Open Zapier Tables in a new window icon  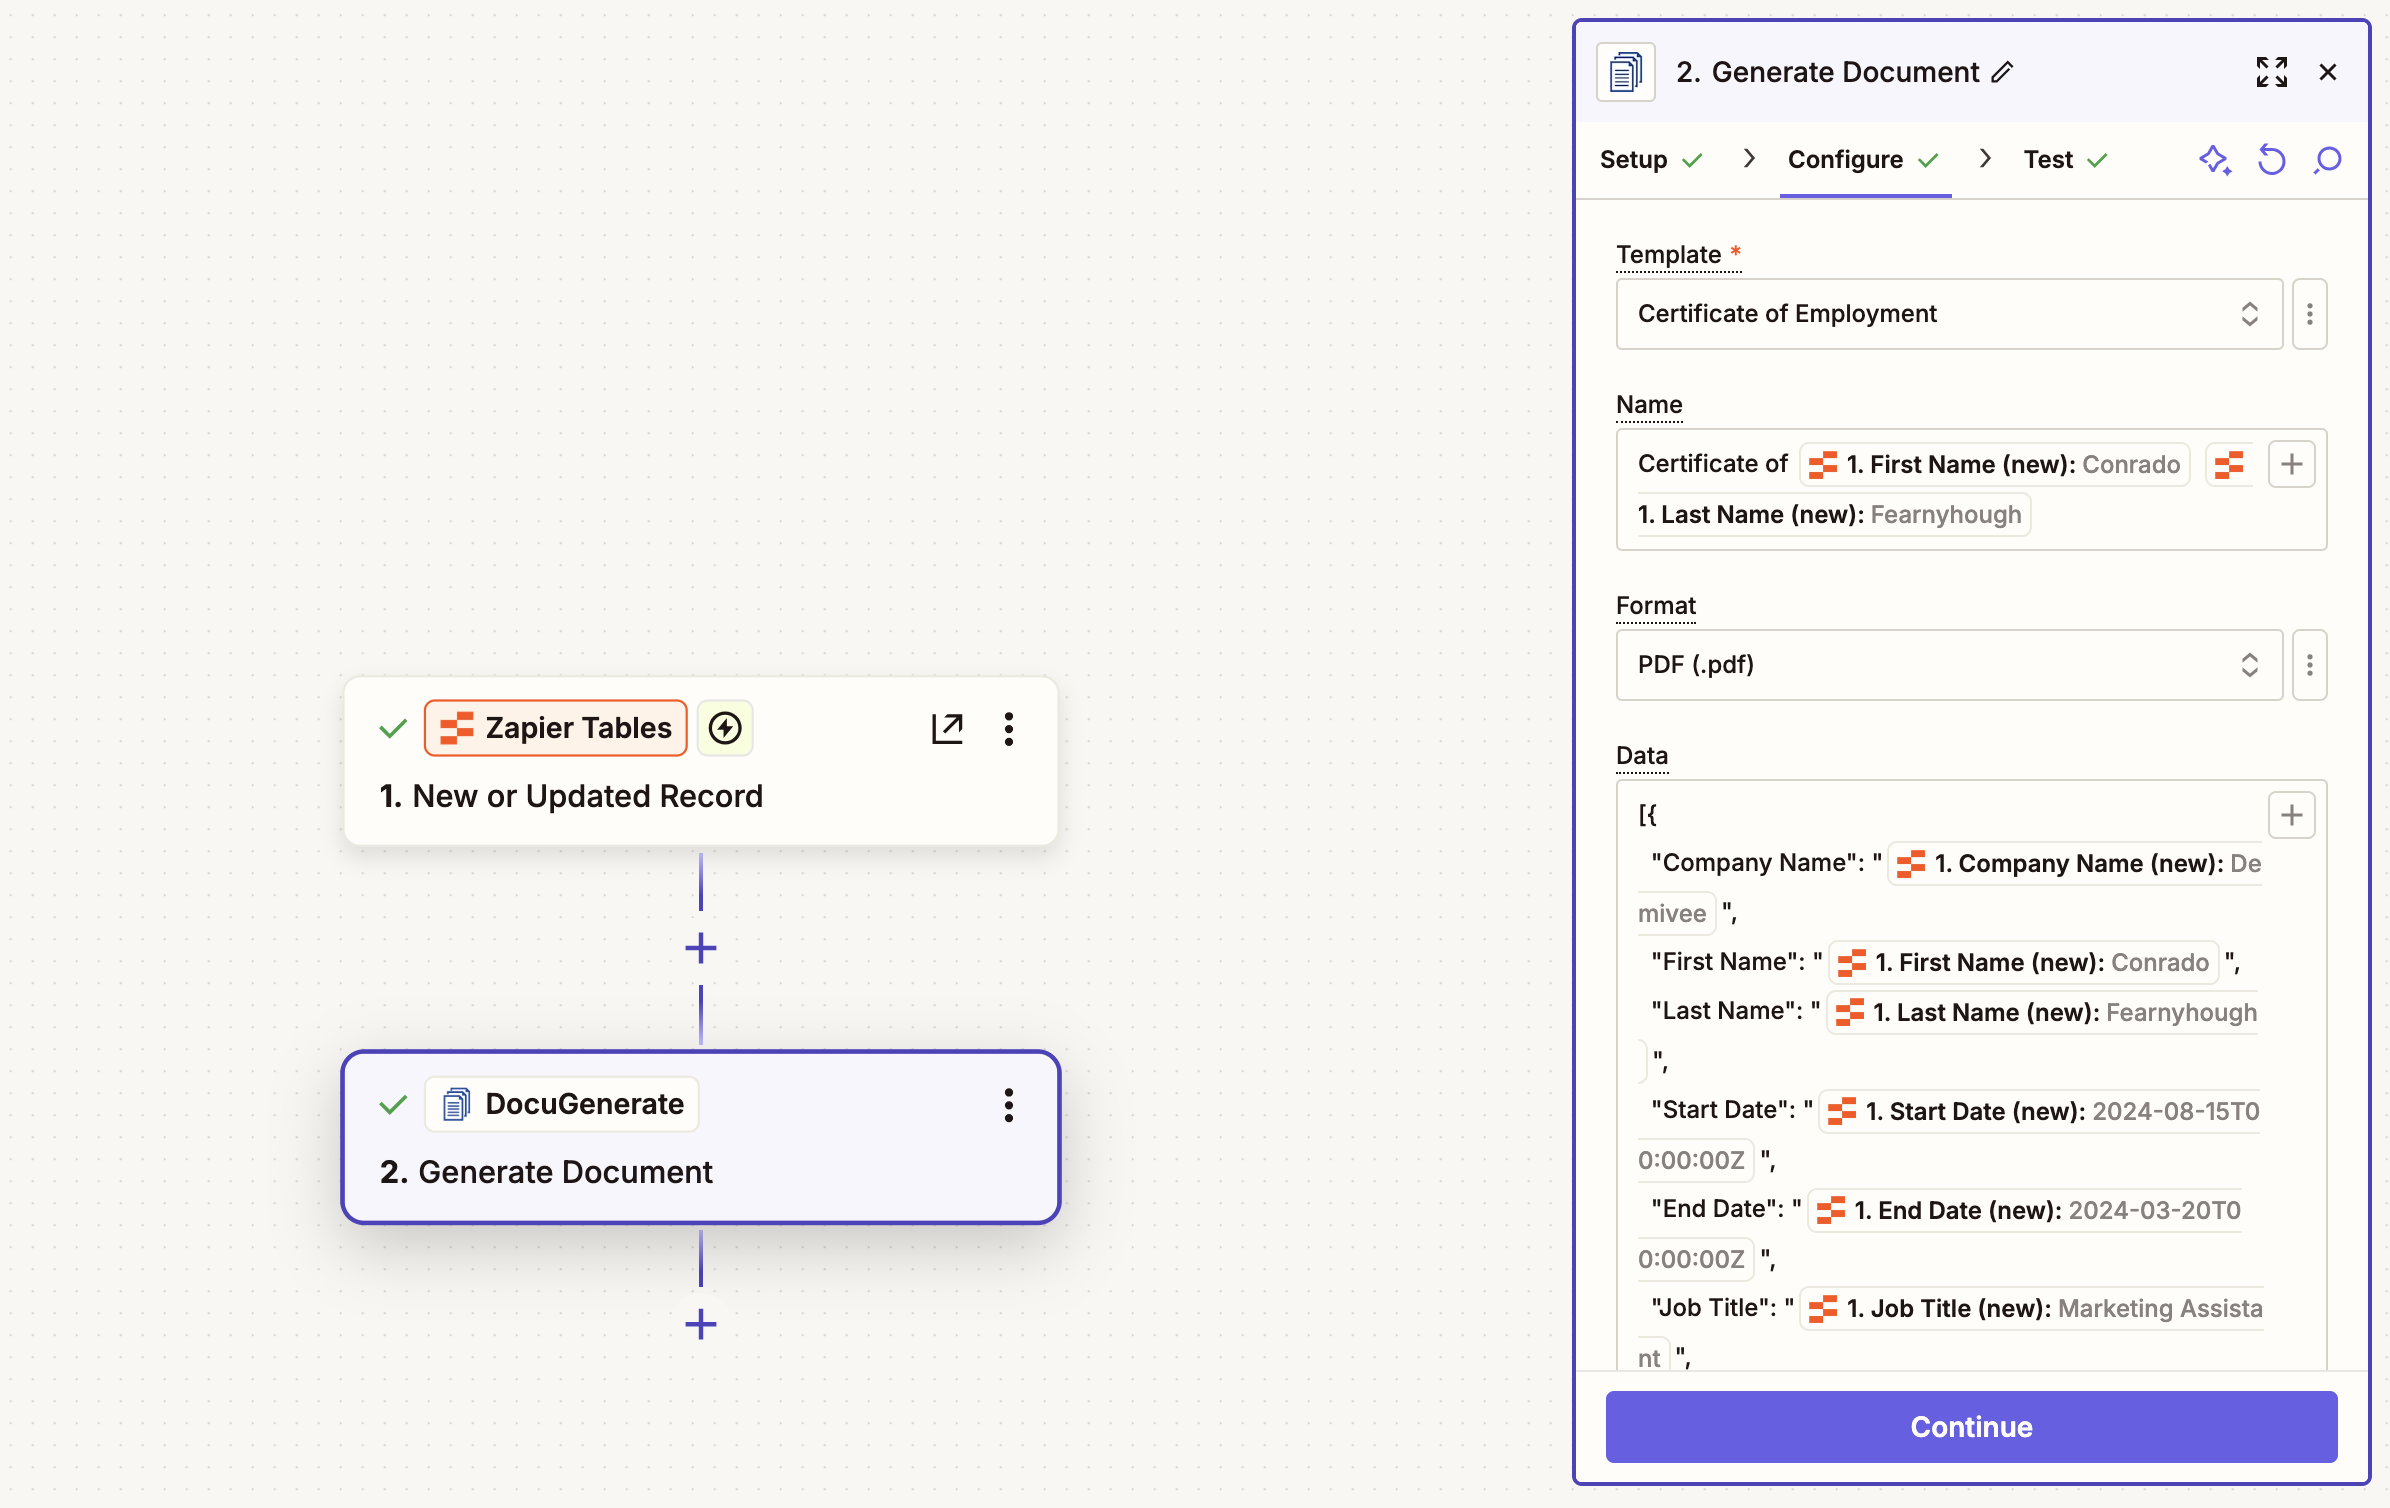click(x=947, y=729)
